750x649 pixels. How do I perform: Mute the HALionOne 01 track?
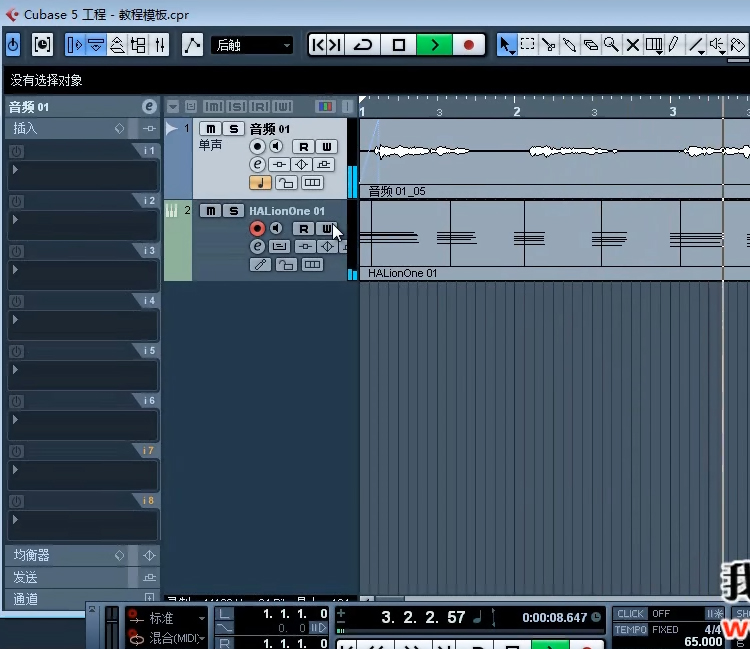210,211
